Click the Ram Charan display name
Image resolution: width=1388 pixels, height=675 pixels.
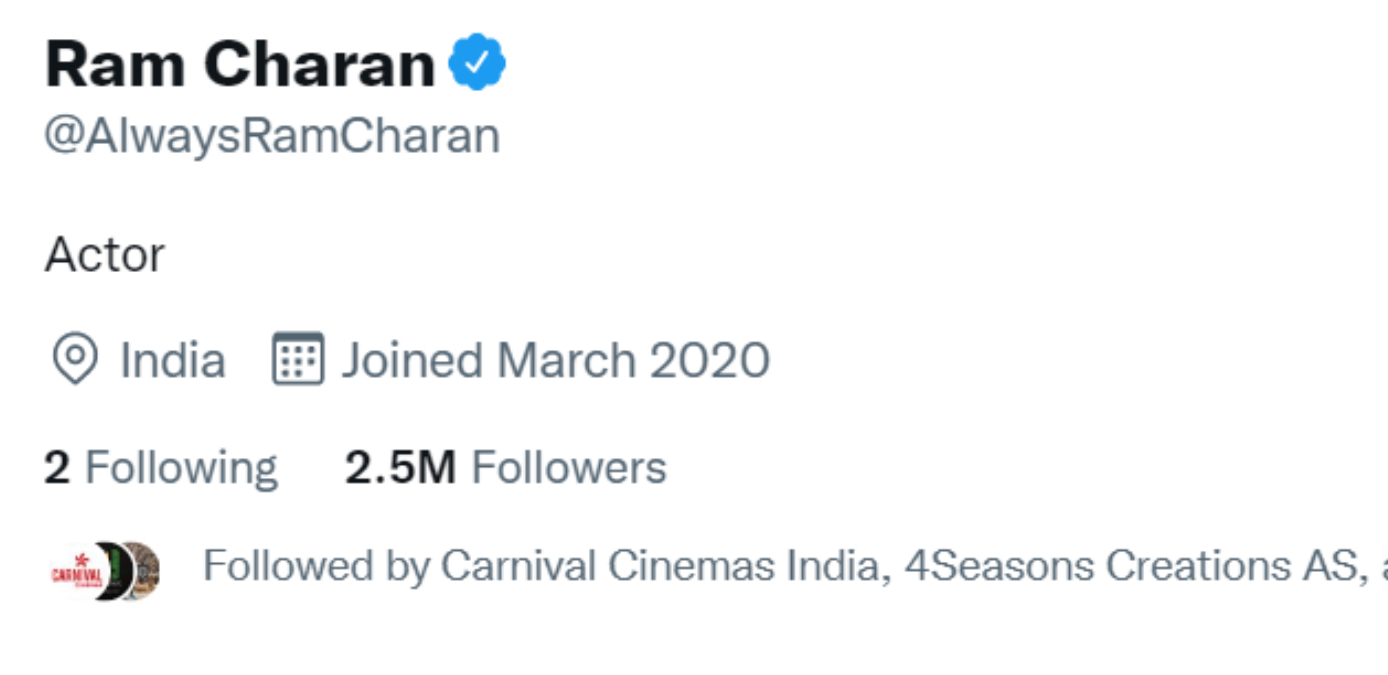tap(240, 65)
